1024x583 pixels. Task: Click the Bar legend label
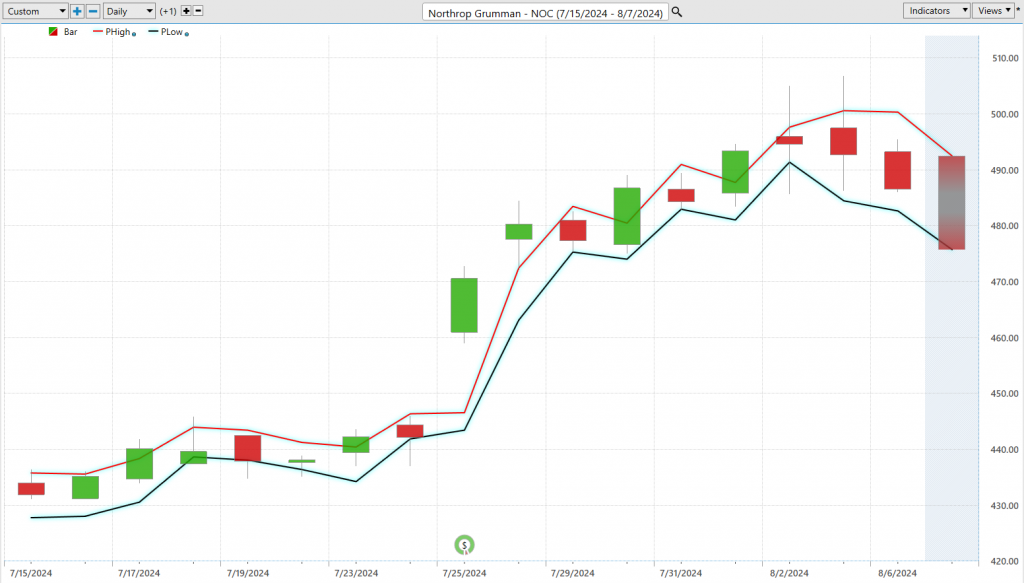coord(71,31)
